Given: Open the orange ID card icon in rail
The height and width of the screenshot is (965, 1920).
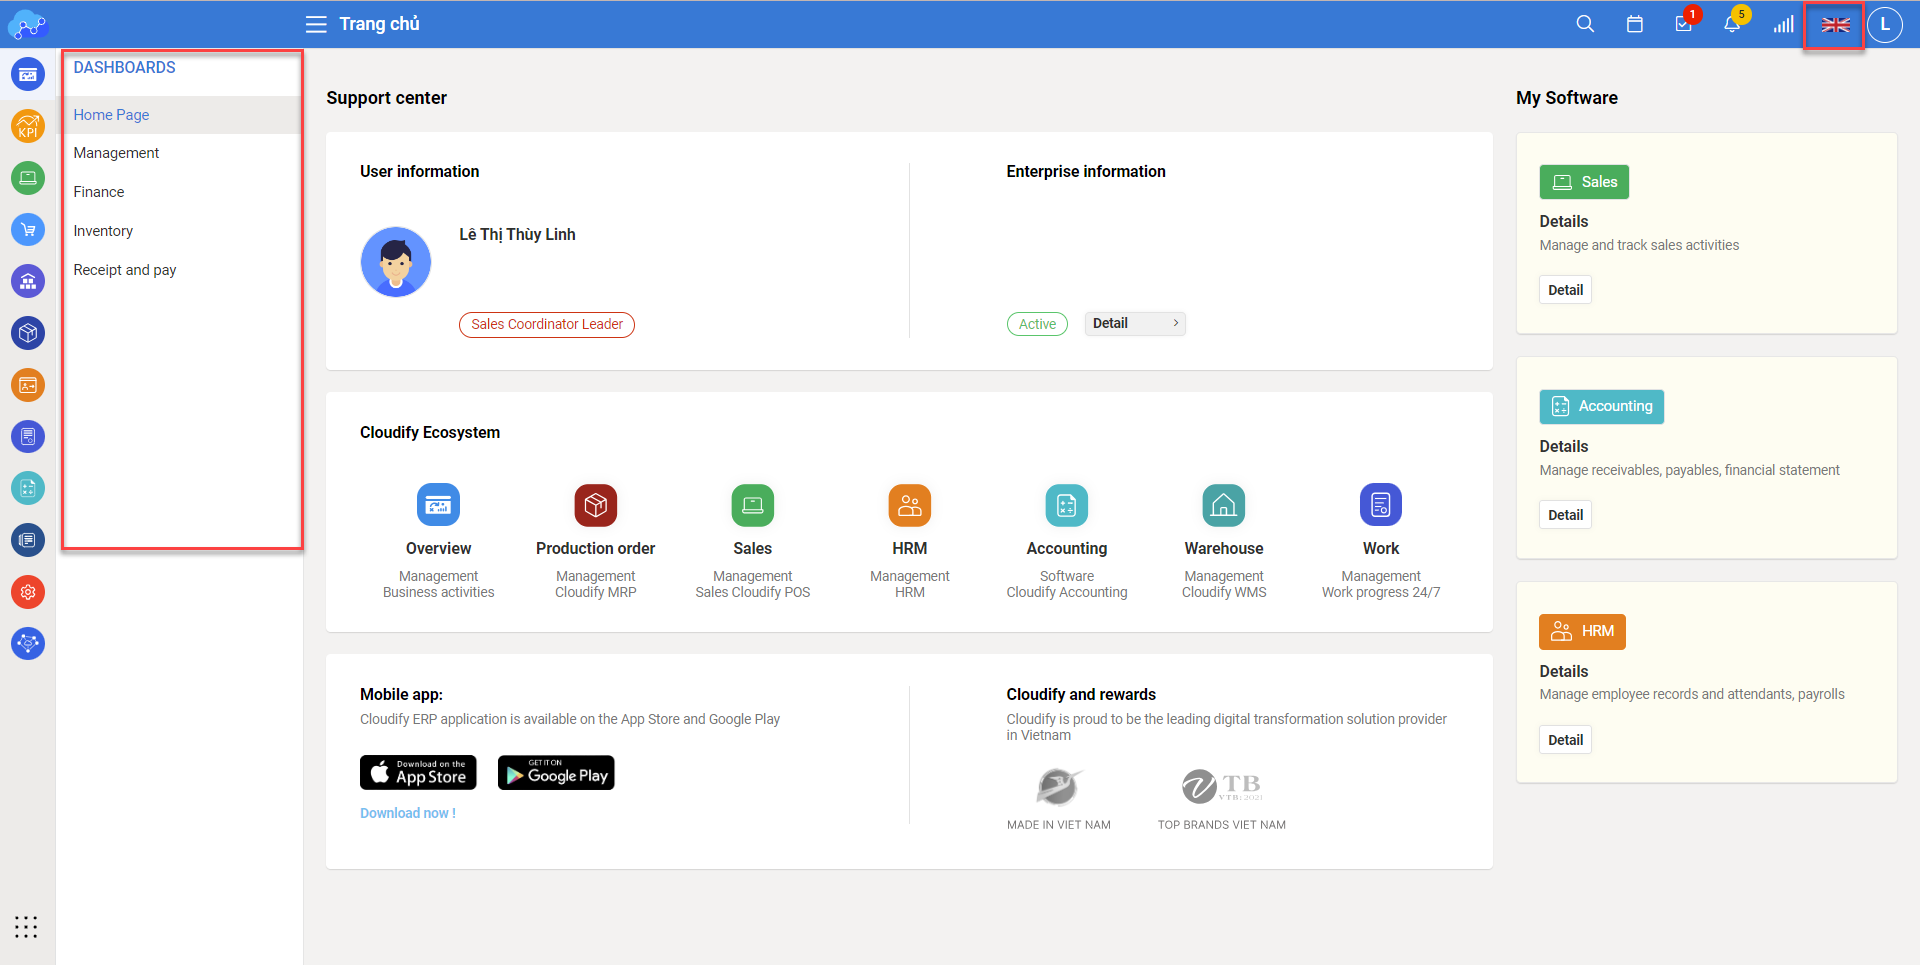Looking at the screenshot, I should pos(28,385).
